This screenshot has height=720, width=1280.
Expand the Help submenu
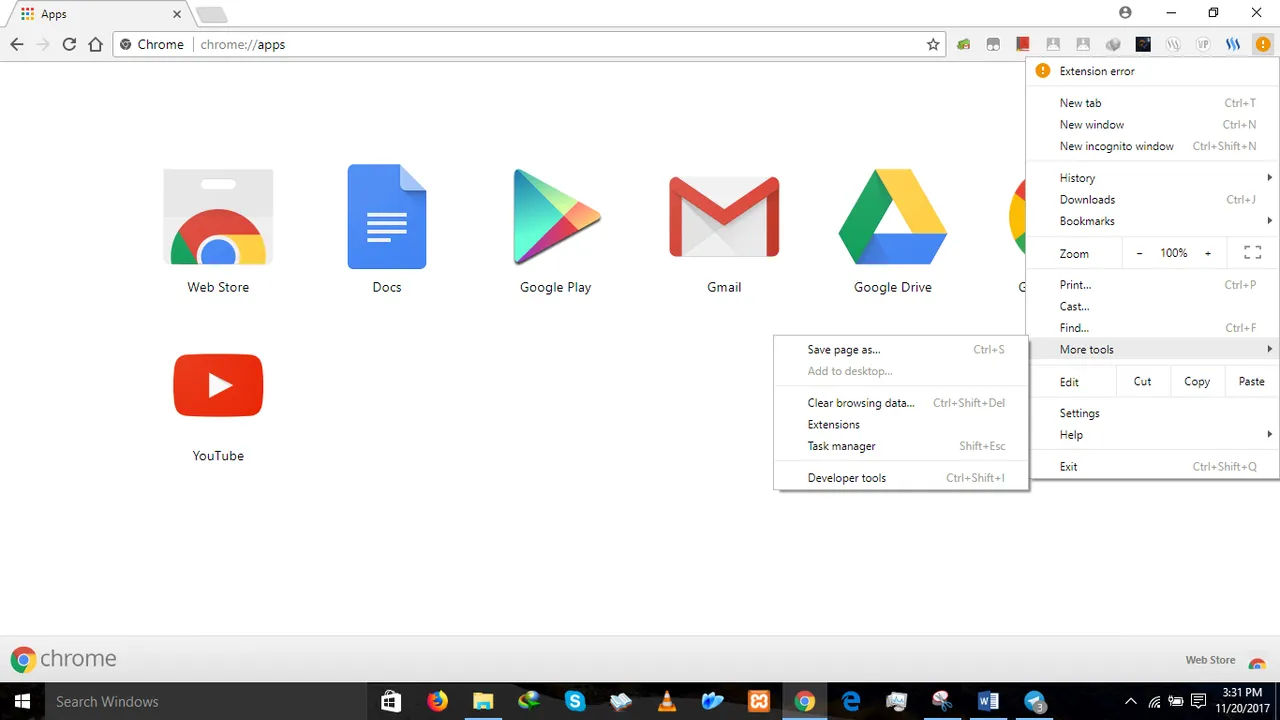[x=1153, y=435]
